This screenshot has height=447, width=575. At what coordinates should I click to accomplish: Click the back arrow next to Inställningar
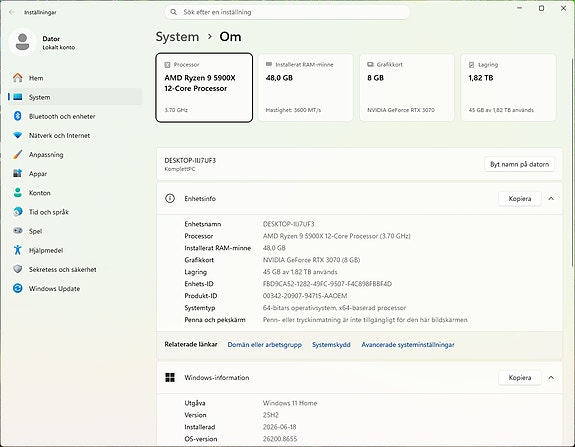pyautogui.click(x=12, y=12)
